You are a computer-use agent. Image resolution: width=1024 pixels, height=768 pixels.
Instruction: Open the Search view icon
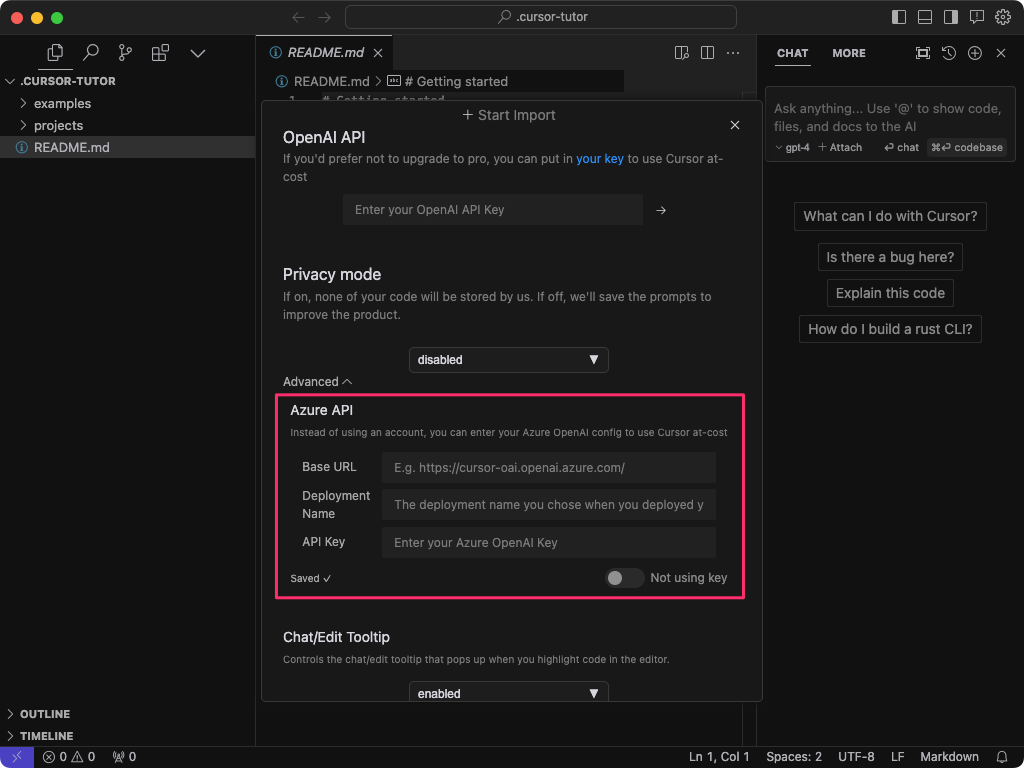click(x=91, y=53)
